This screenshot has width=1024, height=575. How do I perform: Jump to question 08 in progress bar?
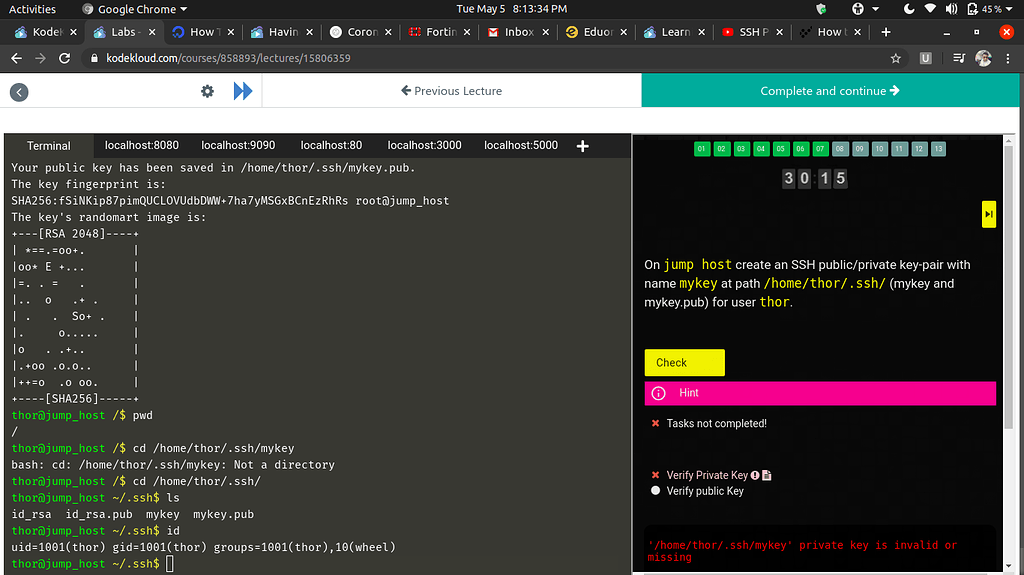pyautogui.click(x=840, y=149)
